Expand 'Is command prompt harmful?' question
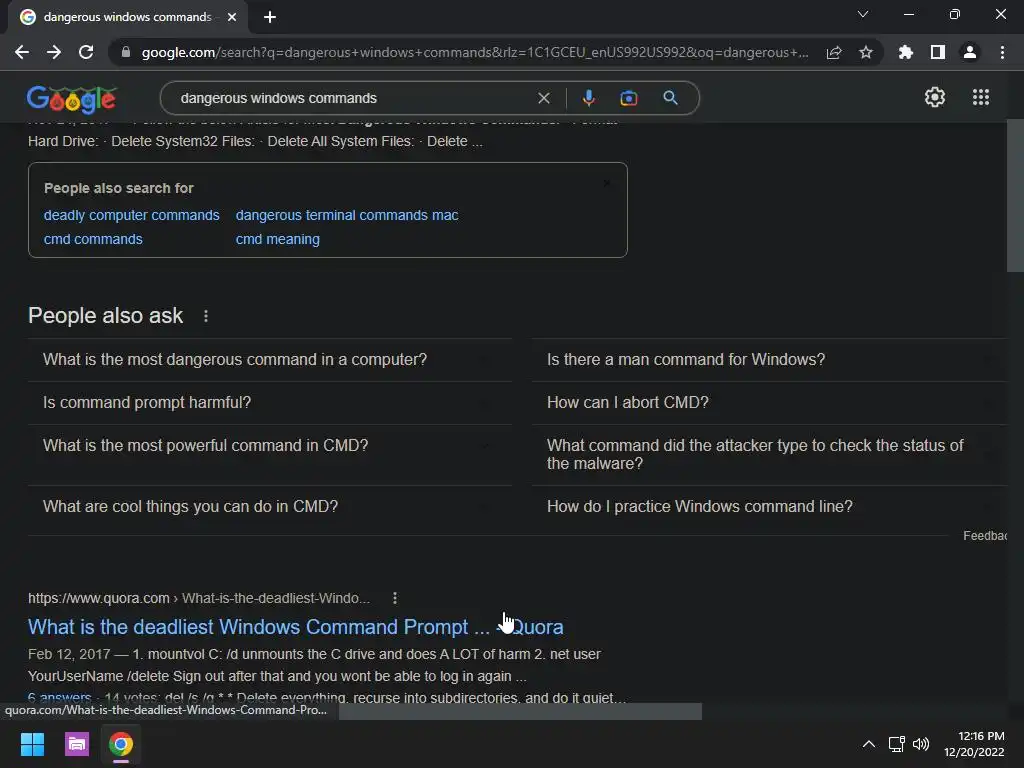1024x768 pixels. pos(270,403)
